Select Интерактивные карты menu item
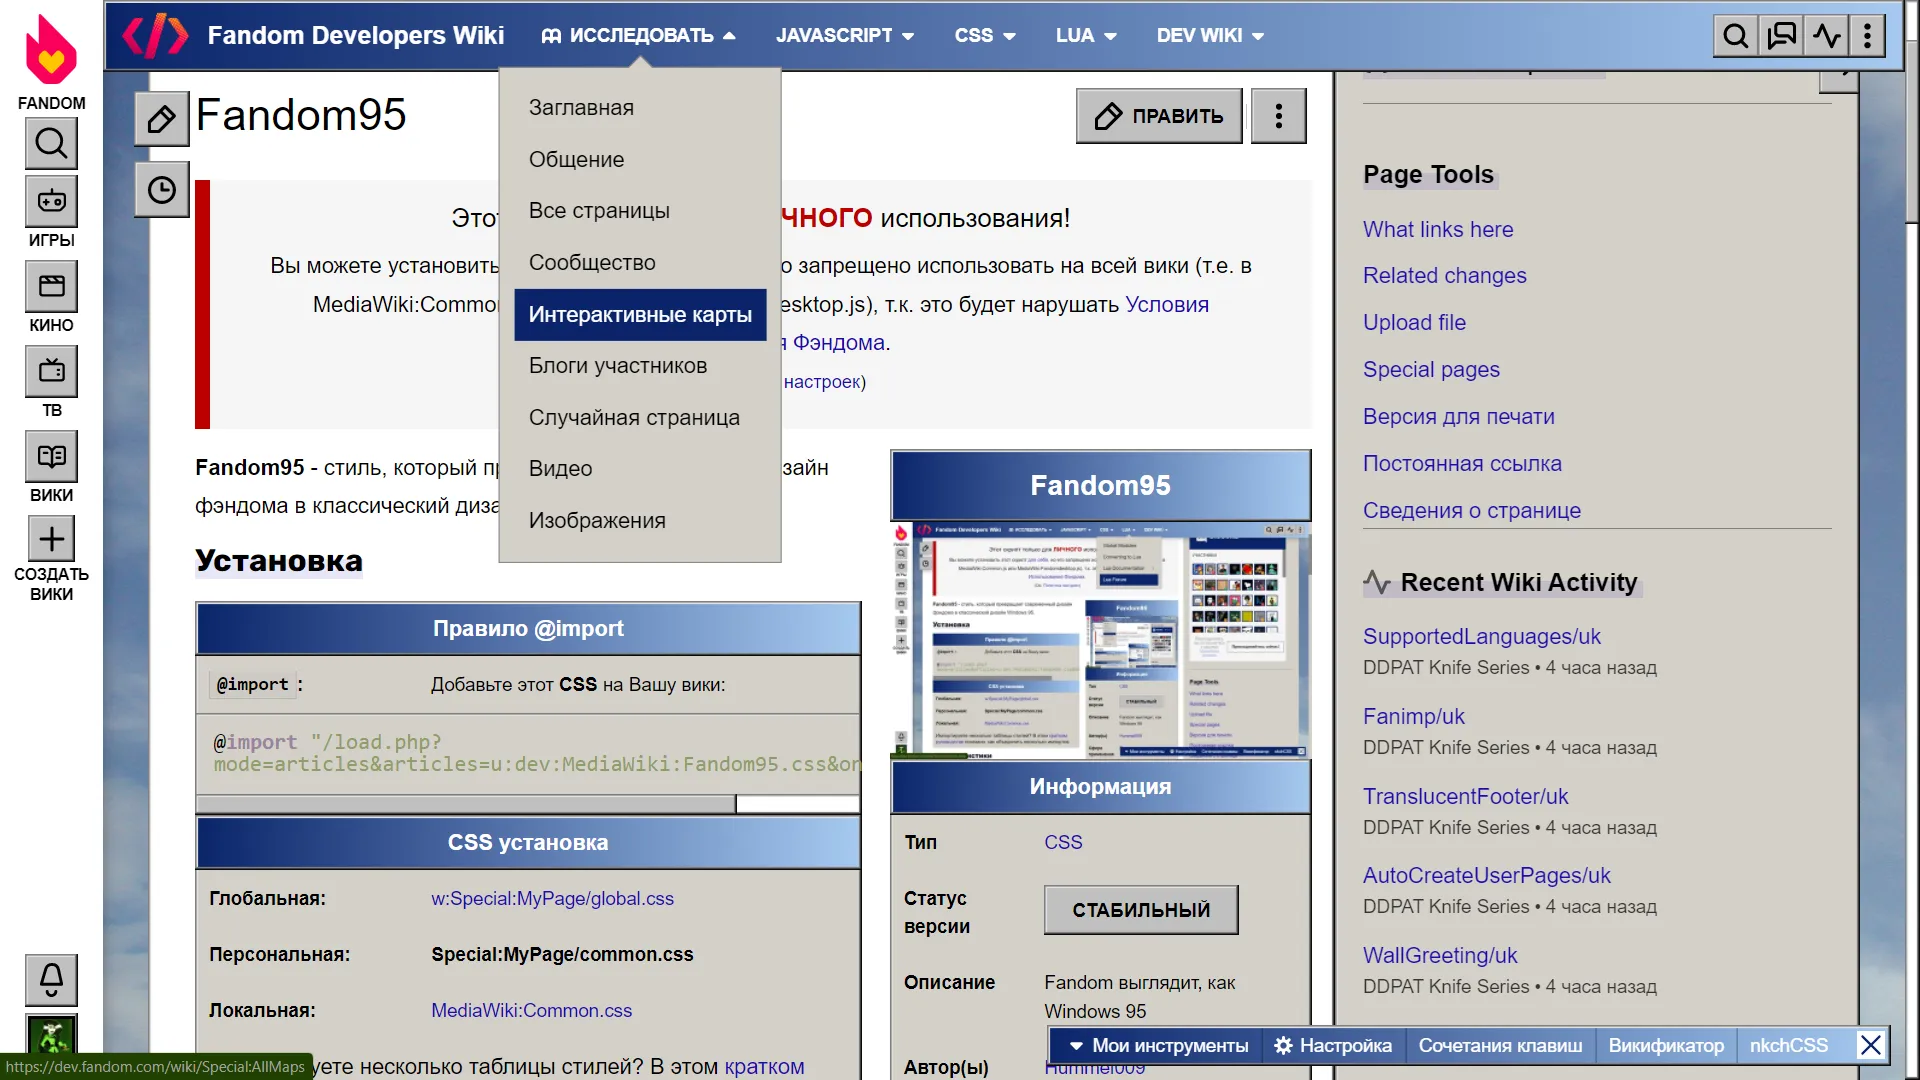The image size is (1920, 1080). [x=640, y=314]
